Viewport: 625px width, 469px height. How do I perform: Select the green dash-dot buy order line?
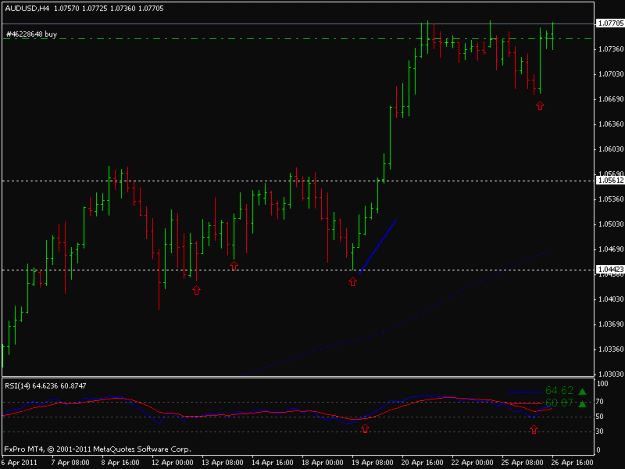[298, 39]
